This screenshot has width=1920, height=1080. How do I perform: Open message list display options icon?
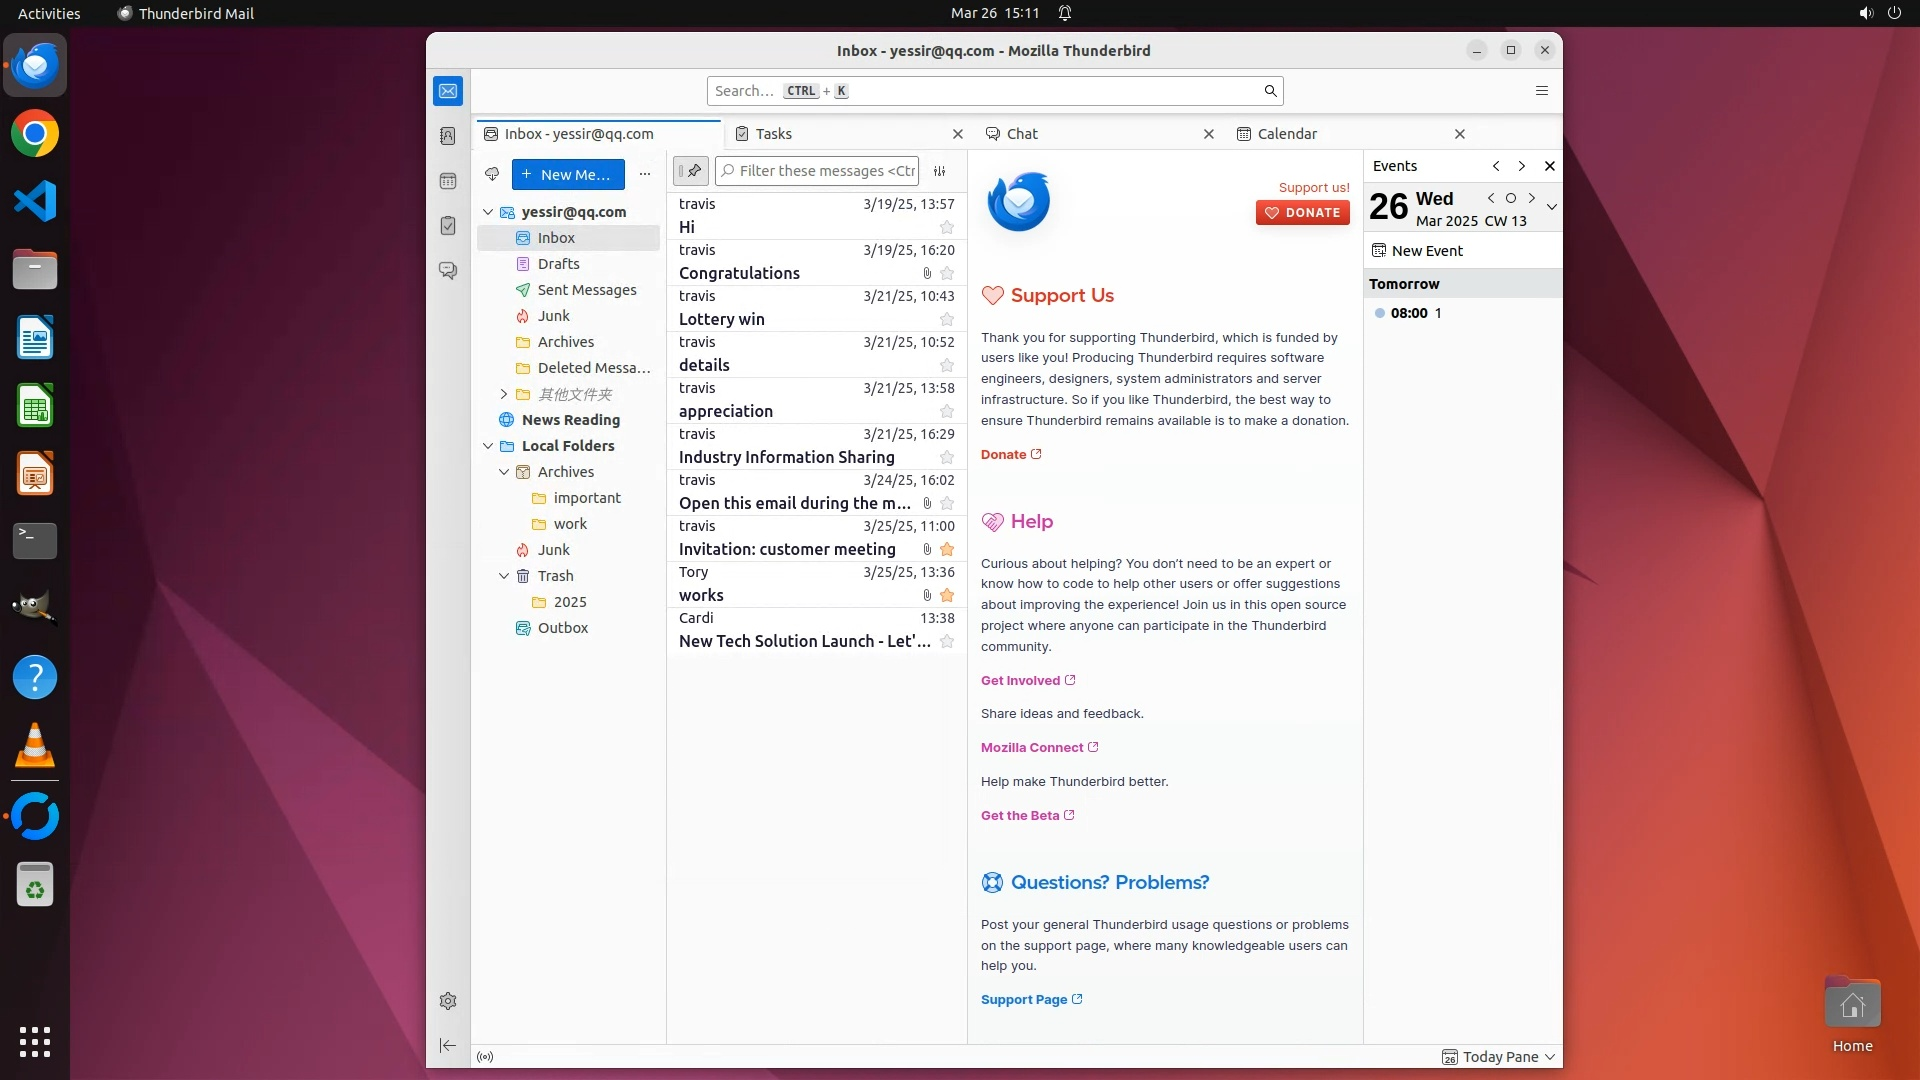pyautogui.click(x=939, y=171)
